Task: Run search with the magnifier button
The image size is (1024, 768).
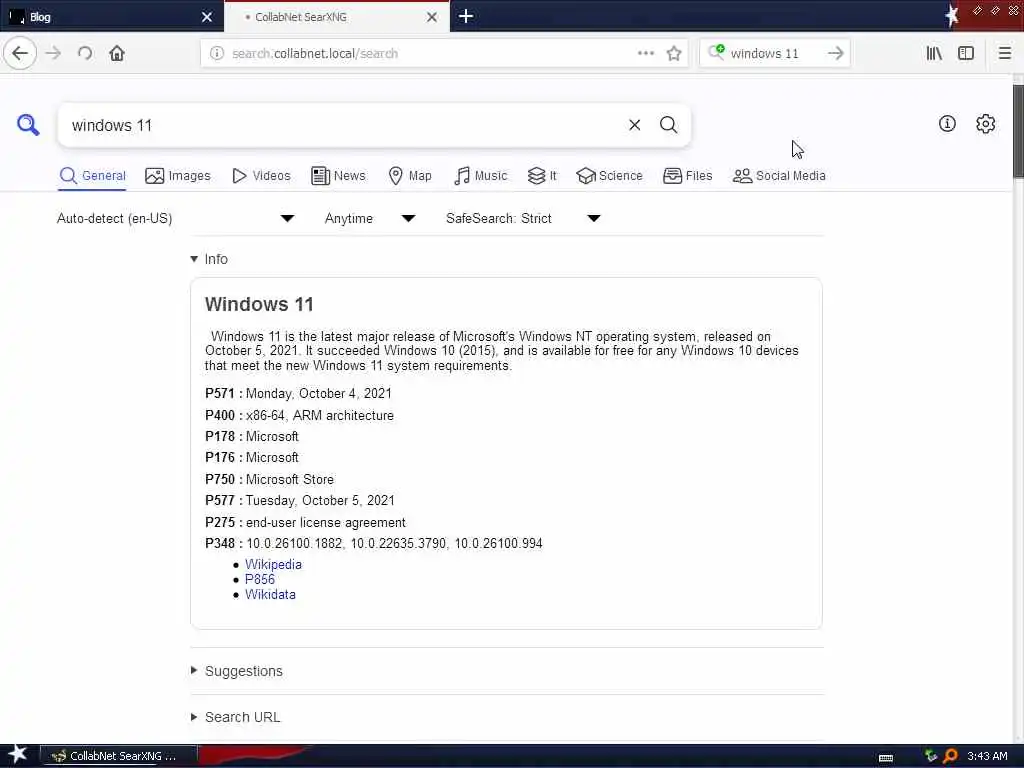Action: 669,125
